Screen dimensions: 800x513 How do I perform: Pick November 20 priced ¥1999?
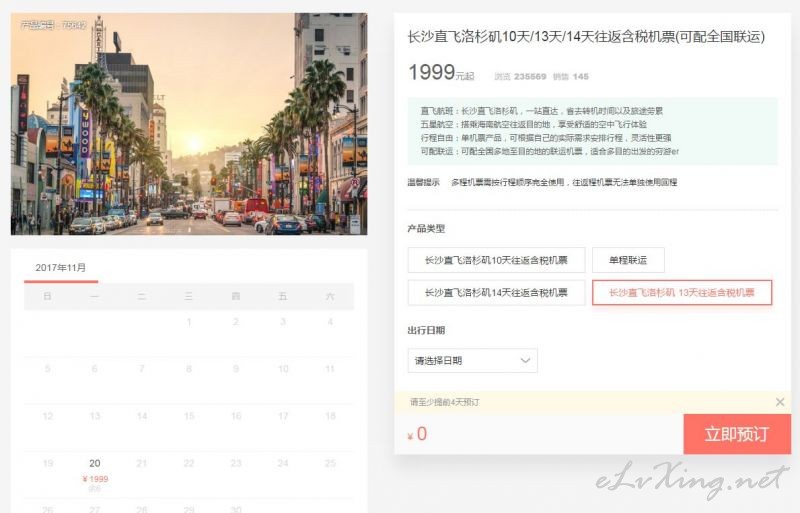coord(95,475)
